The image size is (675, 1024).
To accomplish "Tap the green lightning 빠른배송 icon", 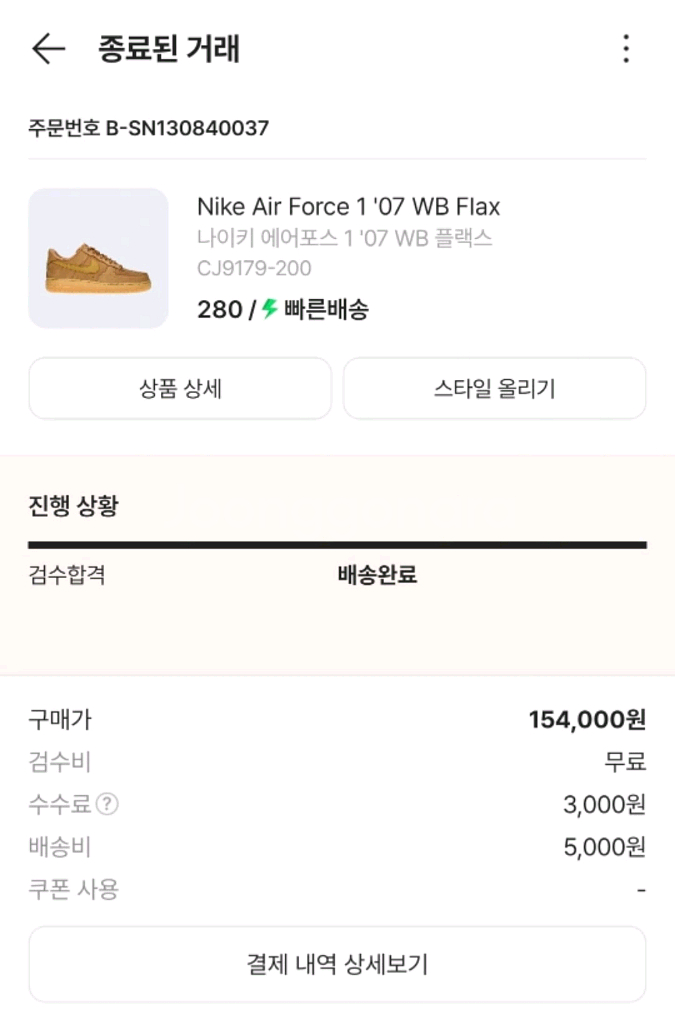I will click(269, 310).
